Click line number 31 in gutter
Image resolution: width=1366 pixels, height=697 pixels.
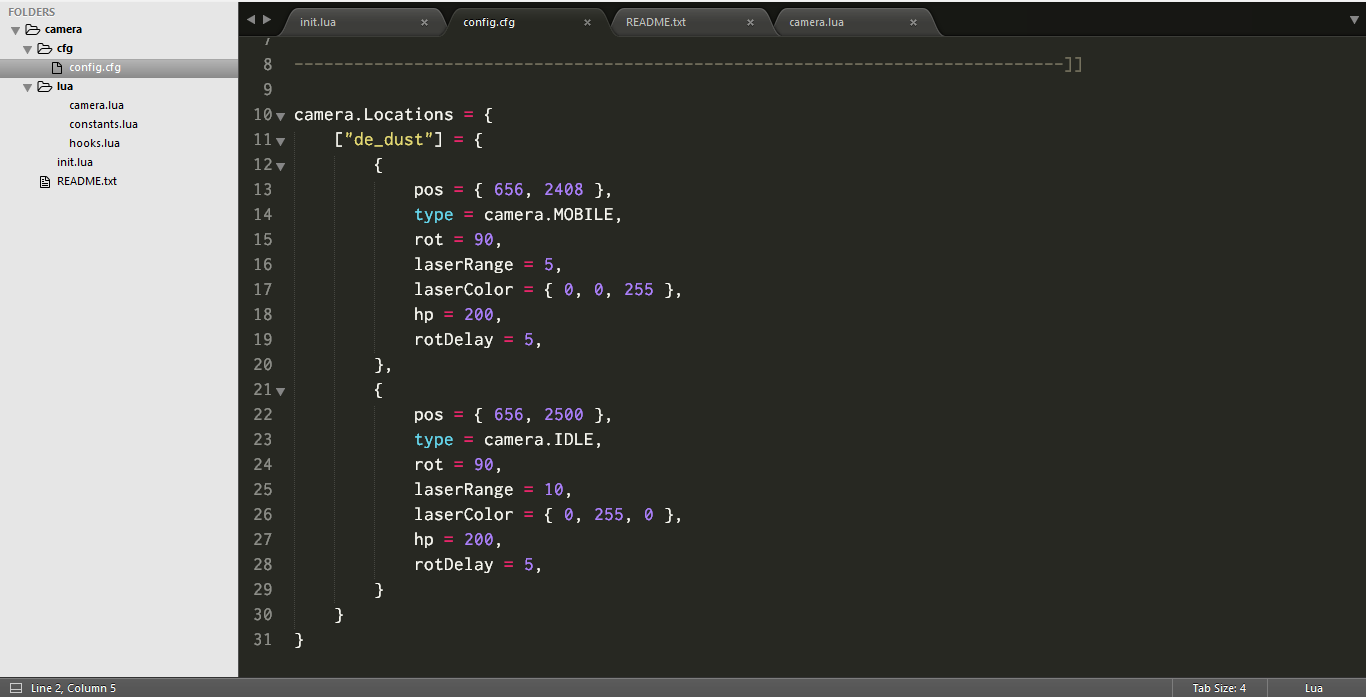pyautogui.click(x=262, y=639)
